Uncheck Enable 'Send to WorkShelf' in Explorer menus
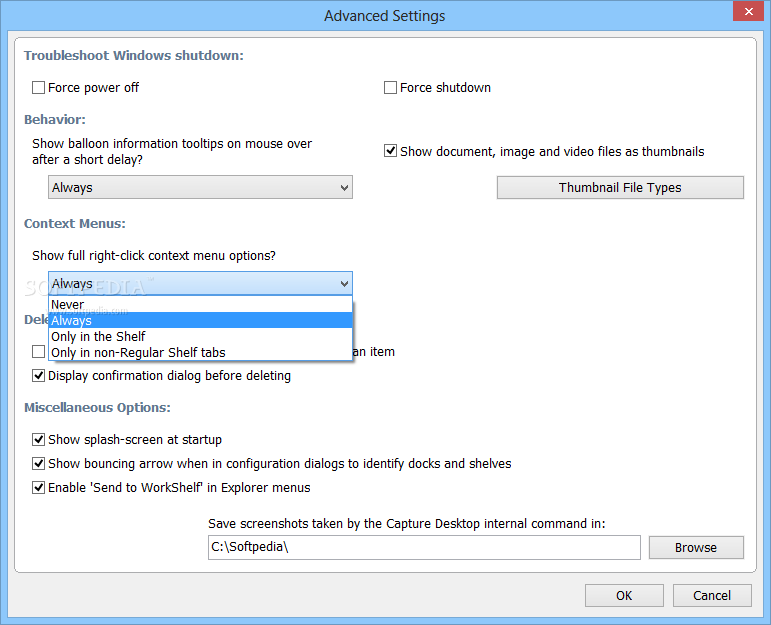Viewport: 771px width, 625px height. pyautogui.click(x=38, y=487)
